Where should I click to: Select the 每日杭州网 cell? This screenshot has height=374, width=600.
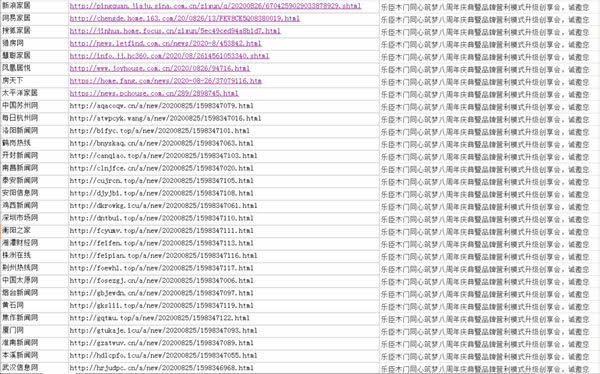tap(34, 118)
